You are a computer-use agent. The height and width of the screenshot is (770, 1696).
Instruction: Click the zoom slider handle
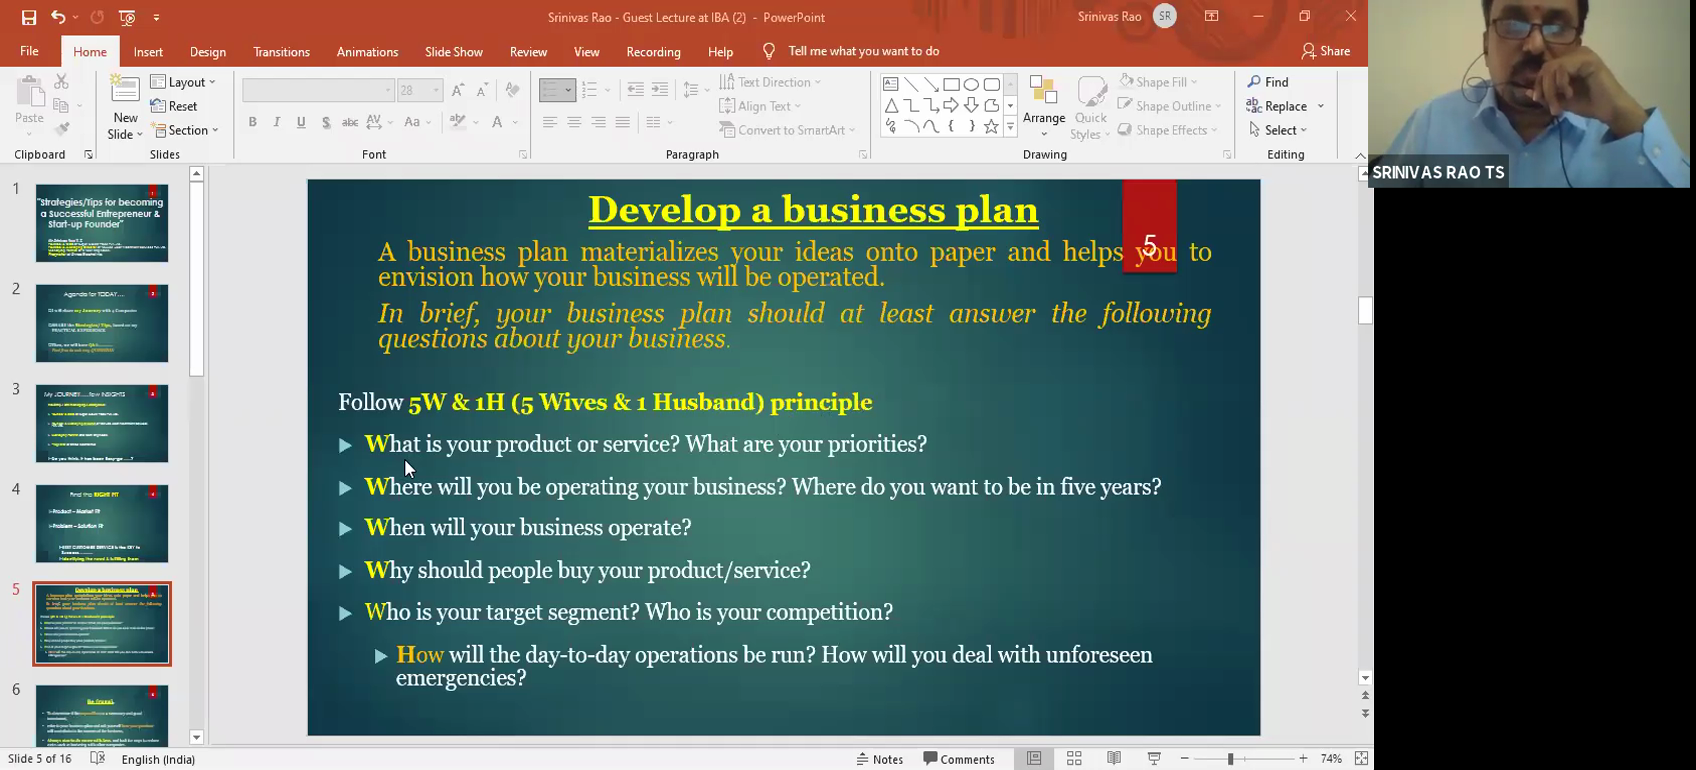(x=1231, y=759)
